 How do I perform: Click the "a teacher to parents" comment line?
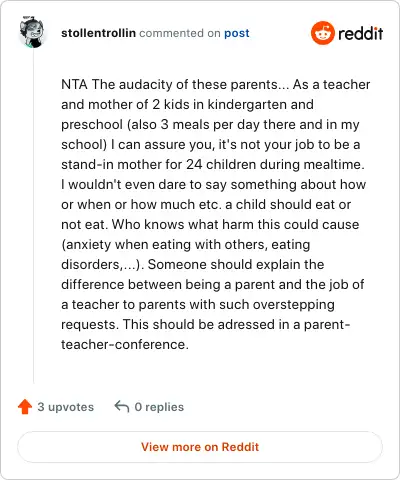tap(198, 304)
